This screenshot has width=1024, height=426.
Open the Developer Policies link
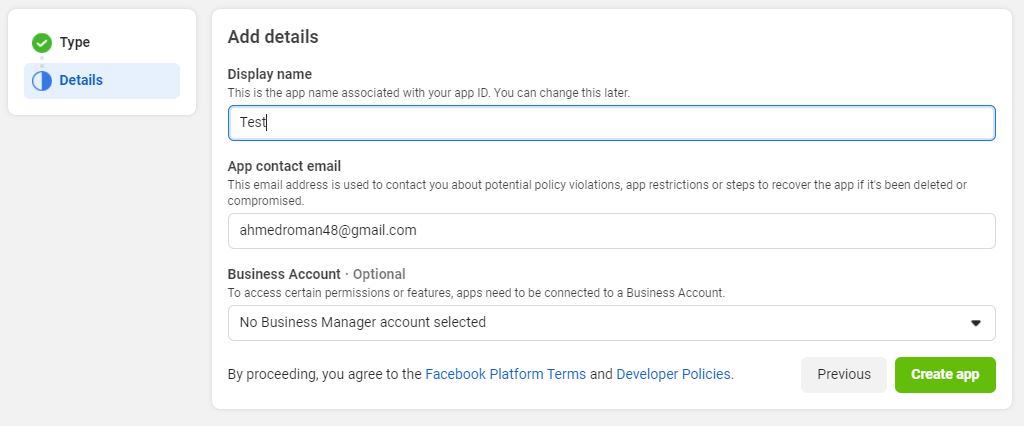[674, 375]
